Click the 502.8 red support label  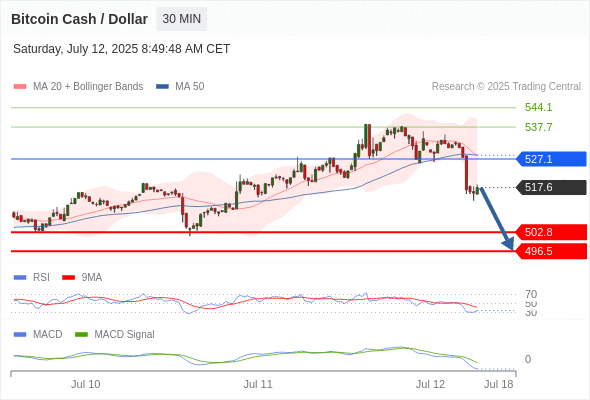pos(551,232)
